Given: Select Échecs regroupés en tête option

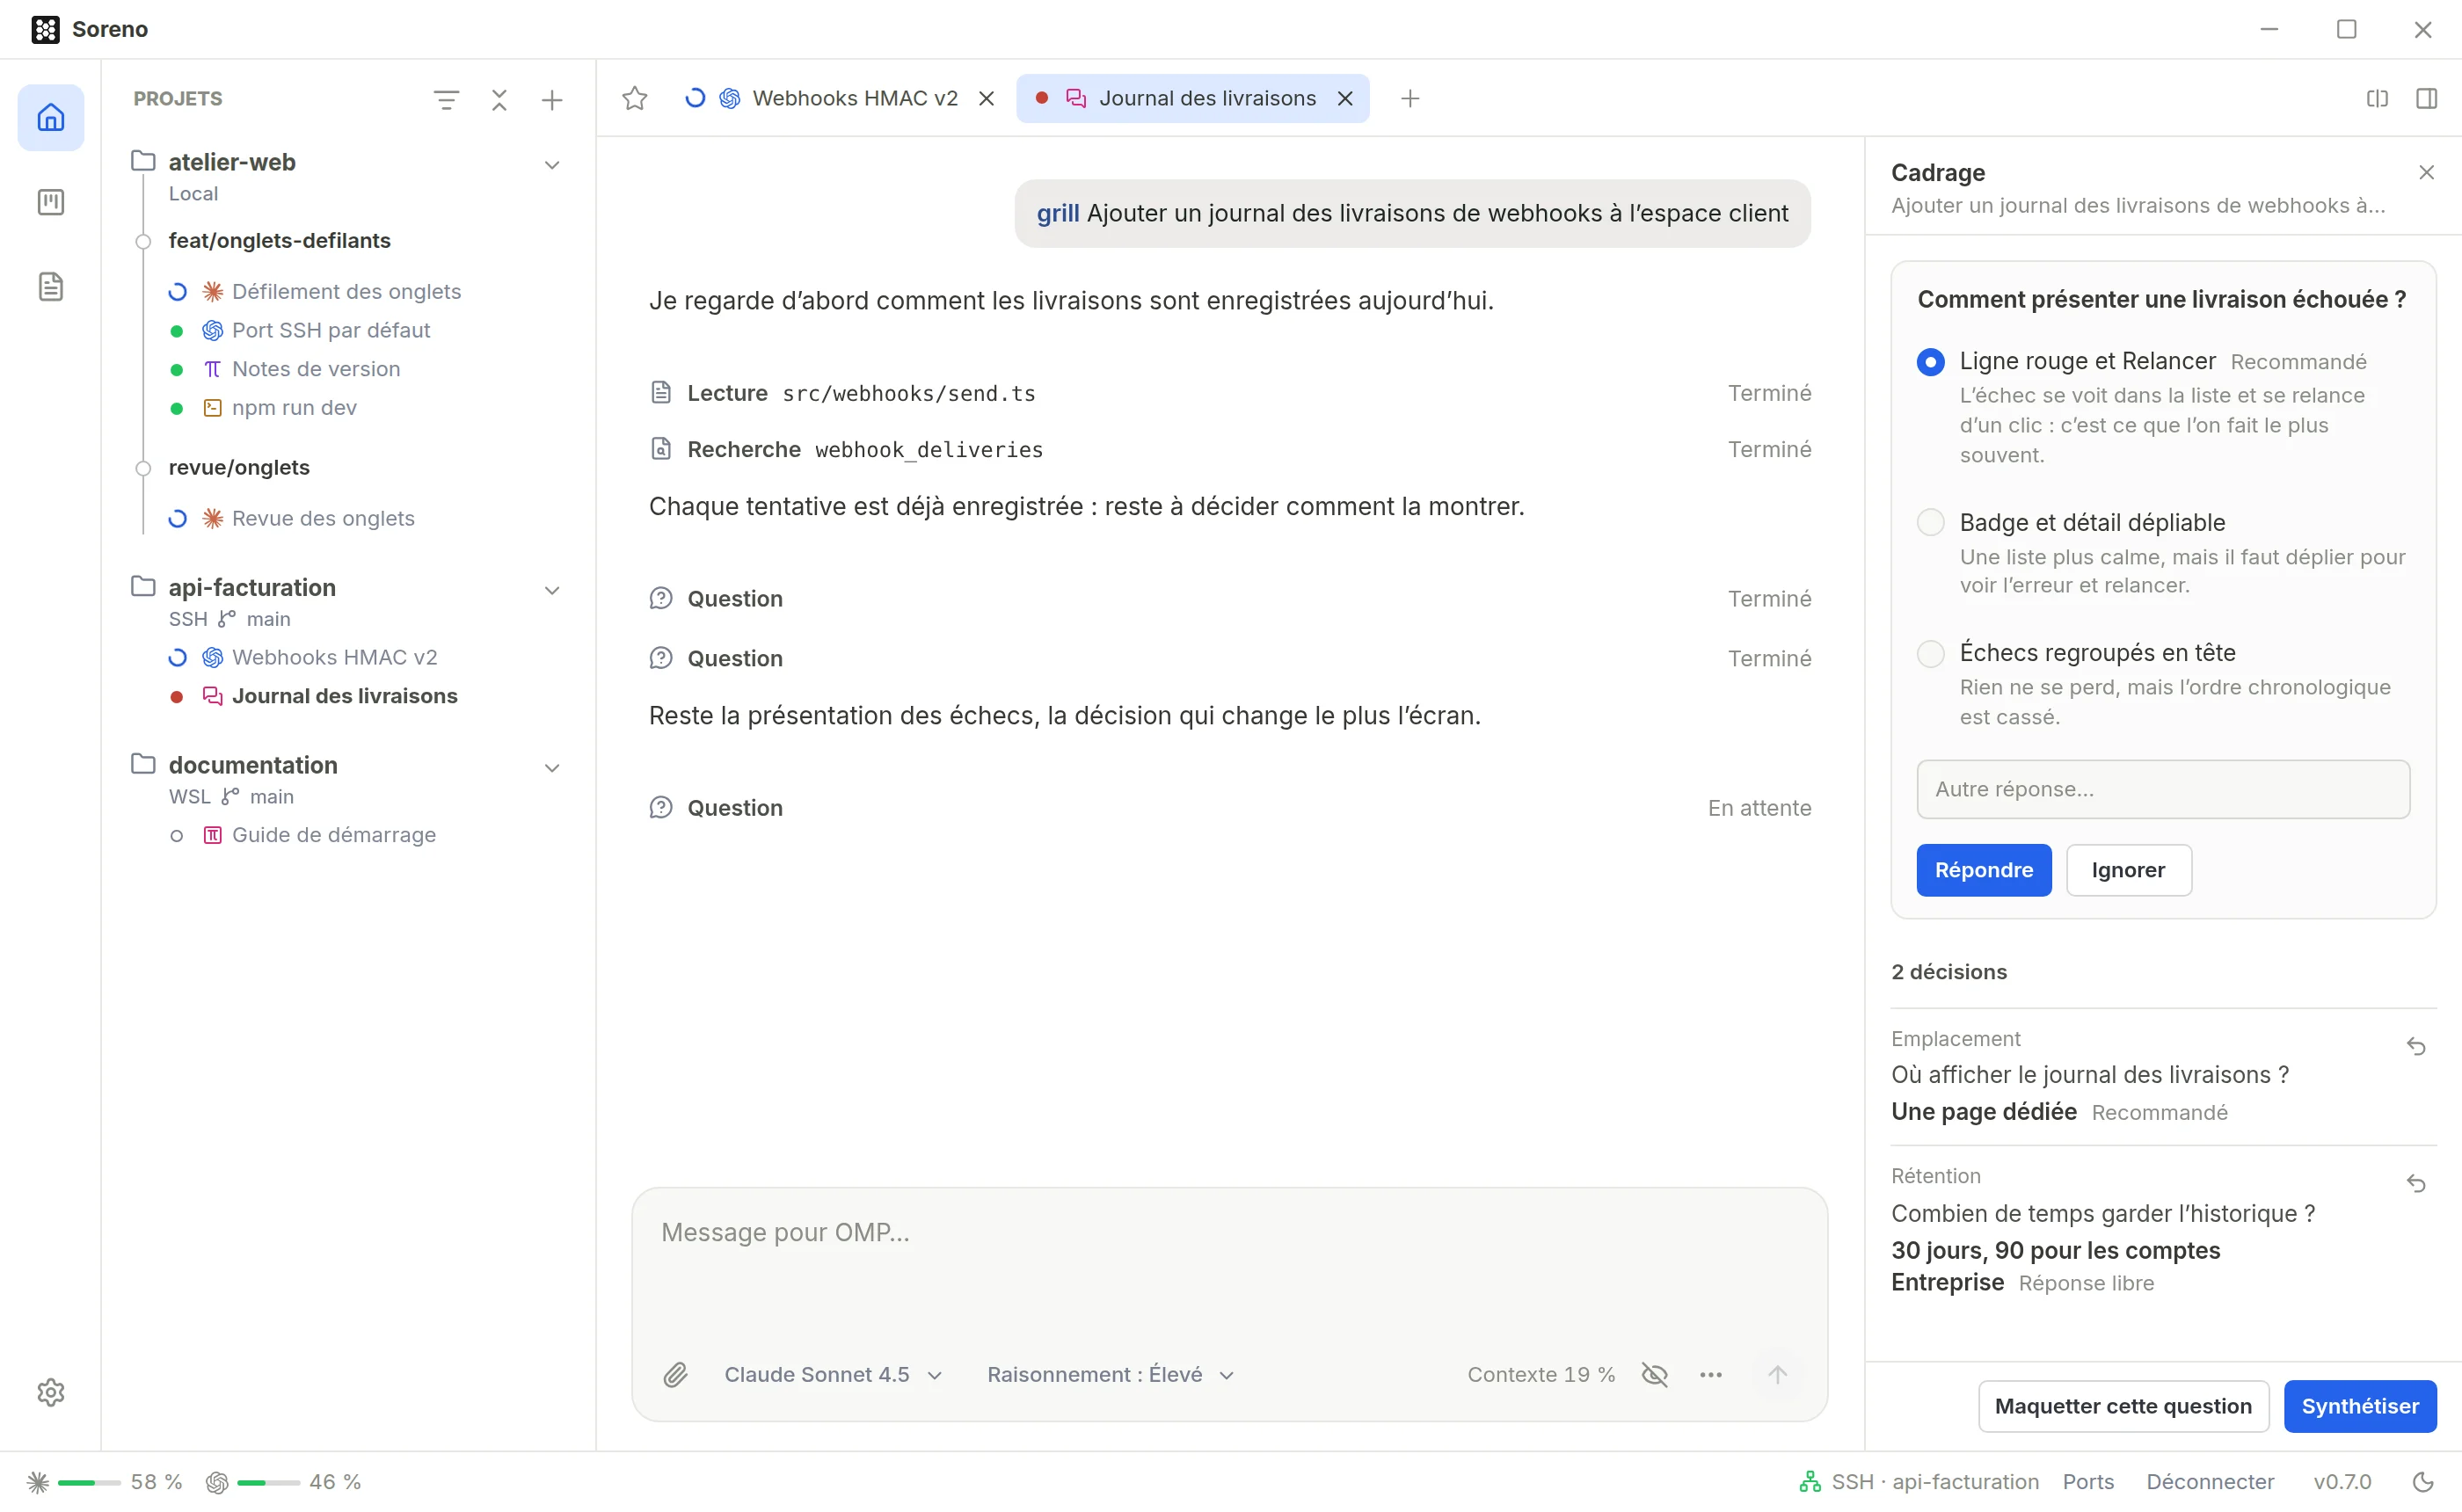Looking at the screenshot, I should pyautogui.click(x=1930, y=653).
